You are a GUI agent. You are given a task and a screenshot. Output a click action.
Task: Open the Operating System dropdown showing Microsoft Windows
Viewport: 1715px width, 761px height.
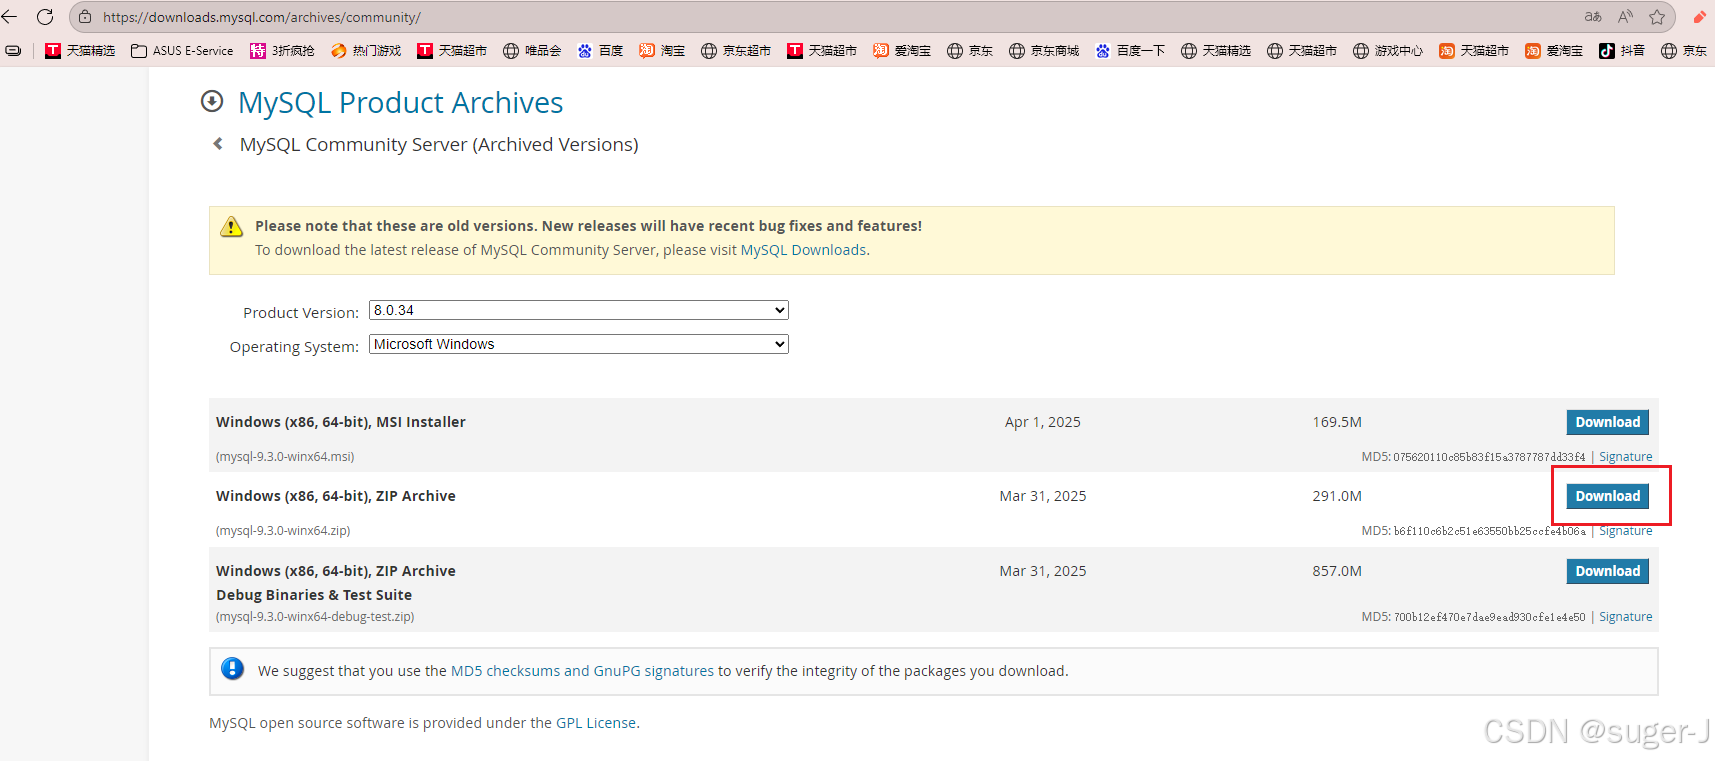coord(579,344)
